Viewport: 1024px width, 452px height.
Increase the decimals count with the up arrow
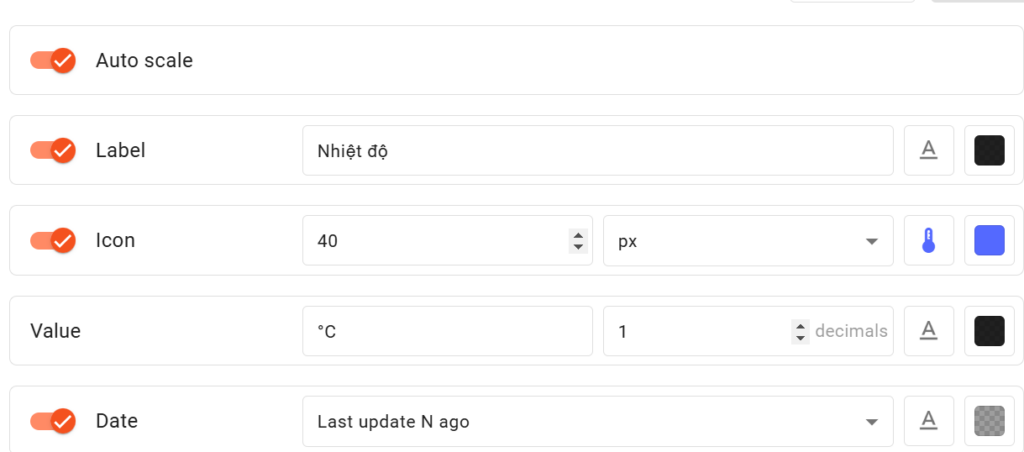click(x=800, y=325)
